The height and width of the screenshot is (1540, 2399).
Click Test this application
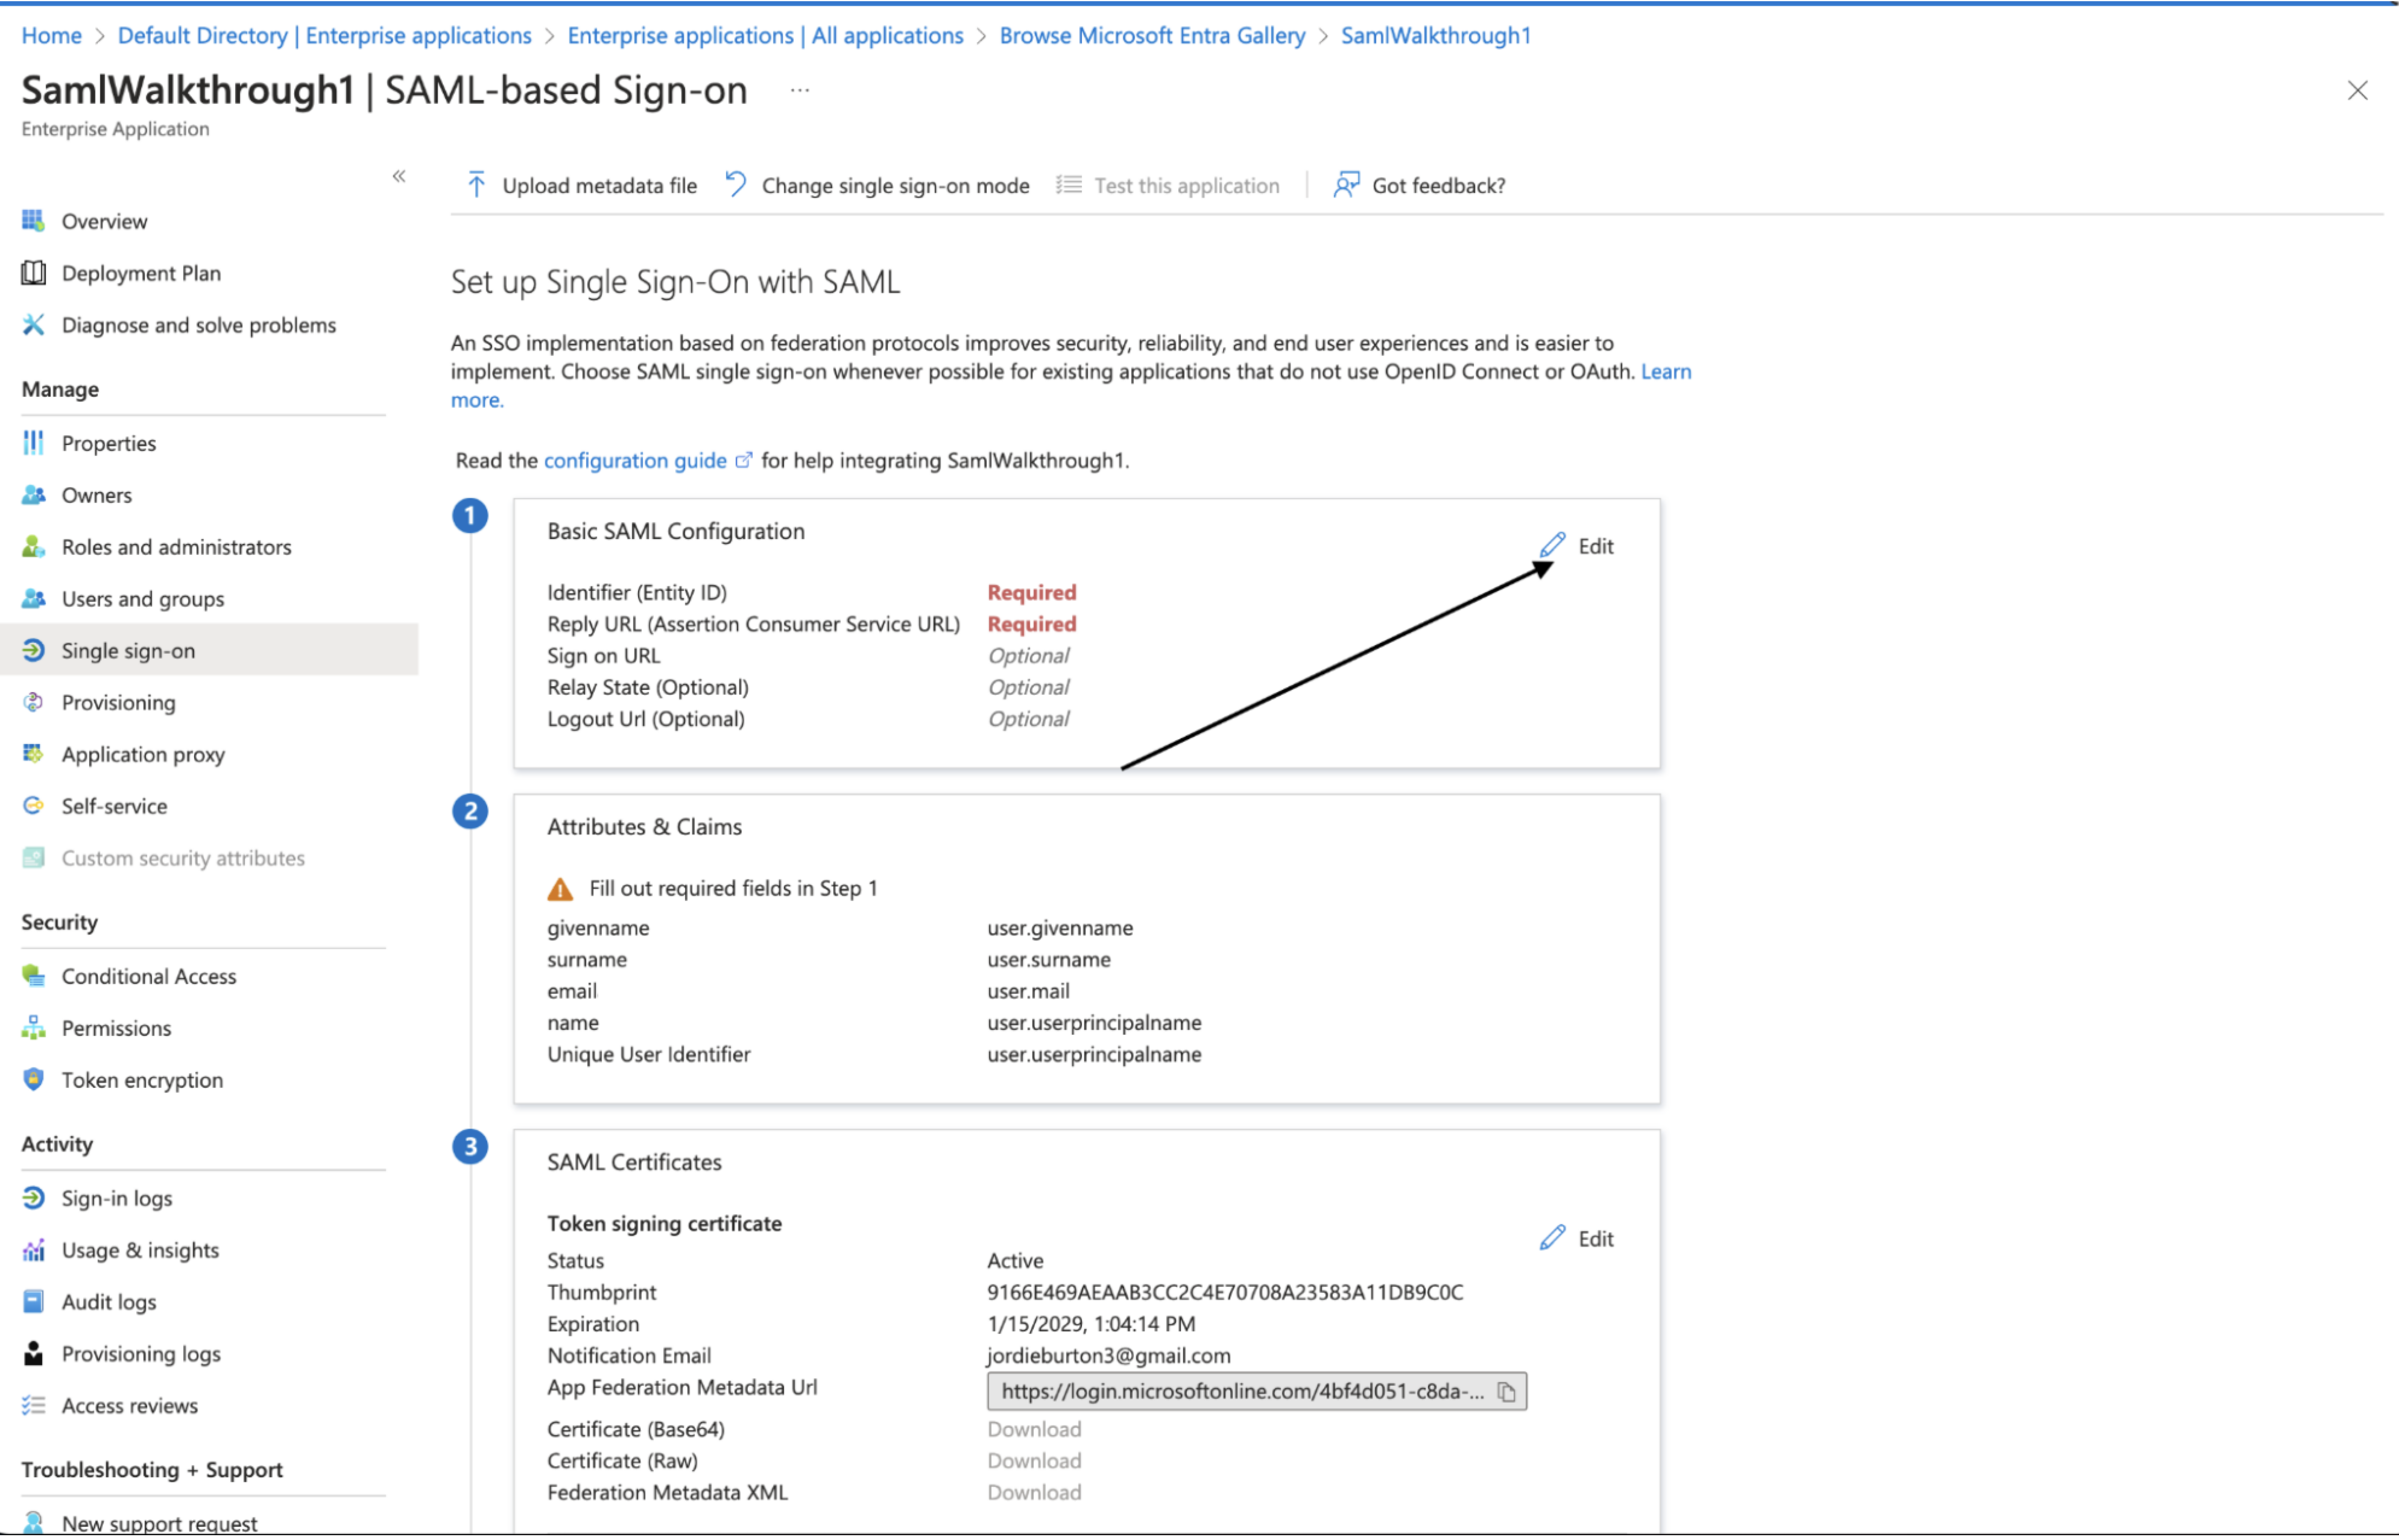(1168, 185)
